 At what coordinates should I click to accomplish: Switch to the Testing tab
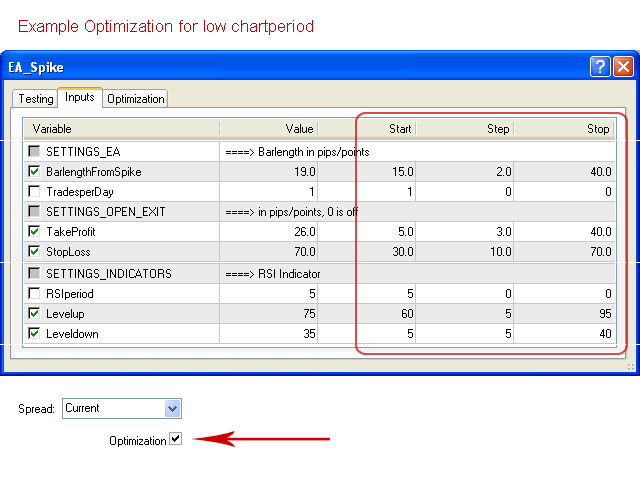35,99
